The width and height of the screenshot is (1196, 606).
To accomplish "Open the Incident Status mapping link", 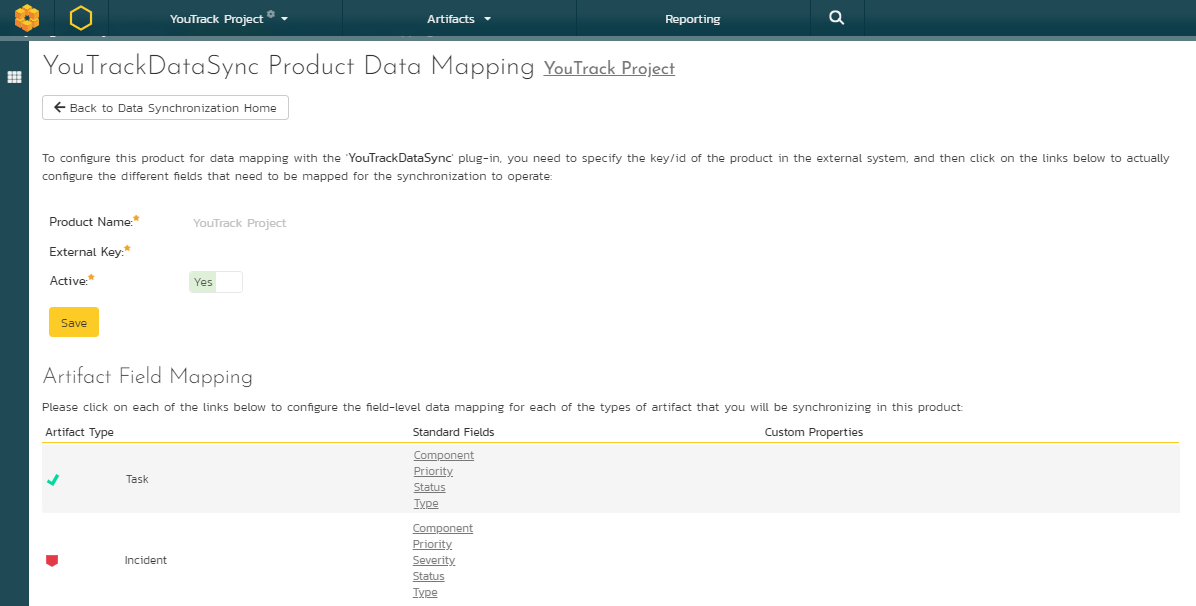I will 429,576.
